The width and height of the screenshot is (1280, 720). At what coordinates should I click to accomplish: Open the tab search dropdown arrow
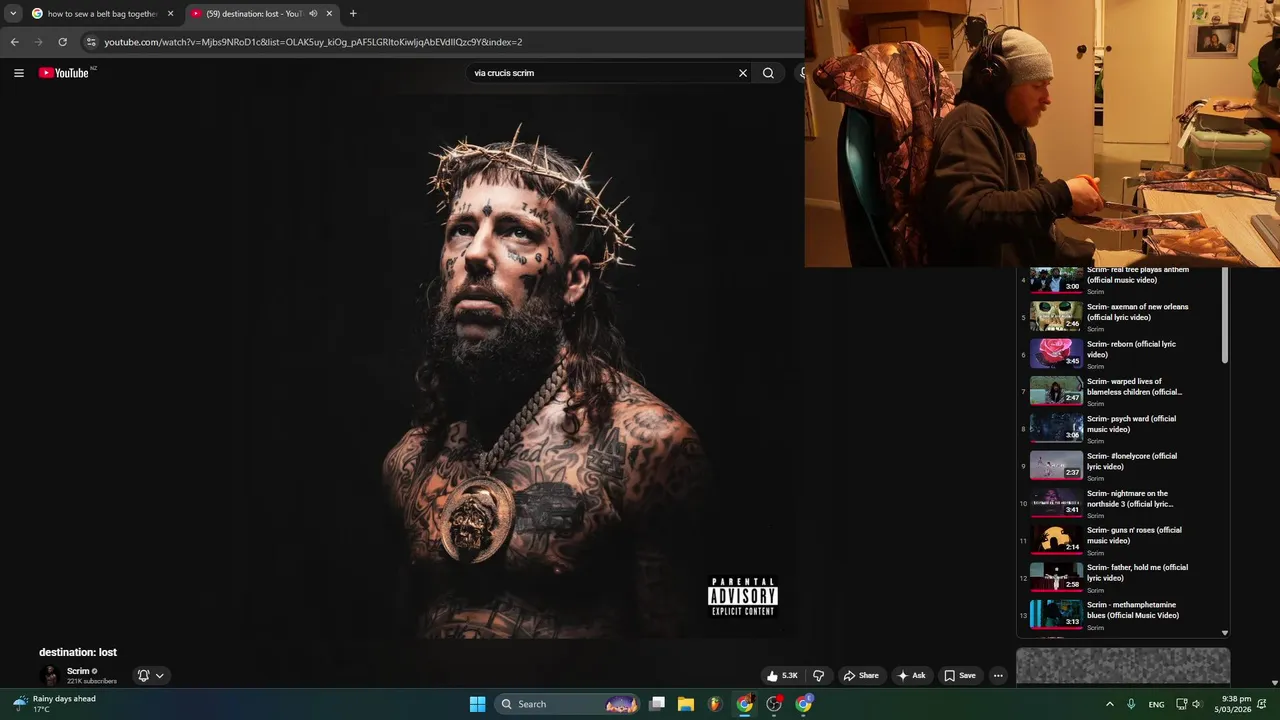(13, 14)
